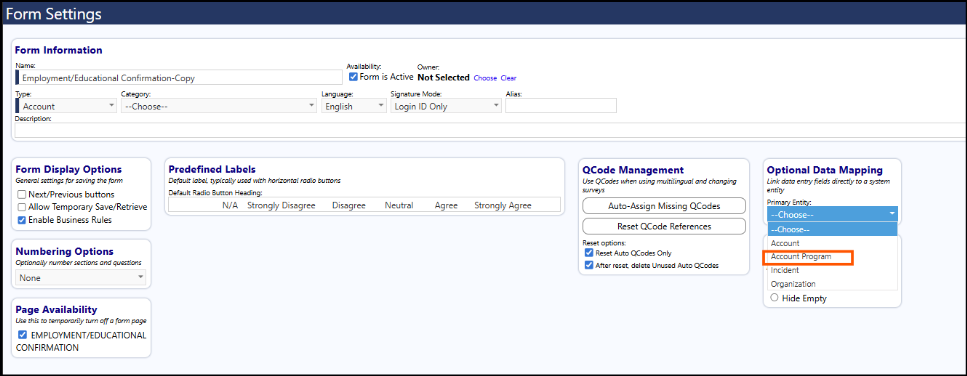Click the Neutral label cell
The height and width of the screenshot is (376, 967).
click(399, 205)
